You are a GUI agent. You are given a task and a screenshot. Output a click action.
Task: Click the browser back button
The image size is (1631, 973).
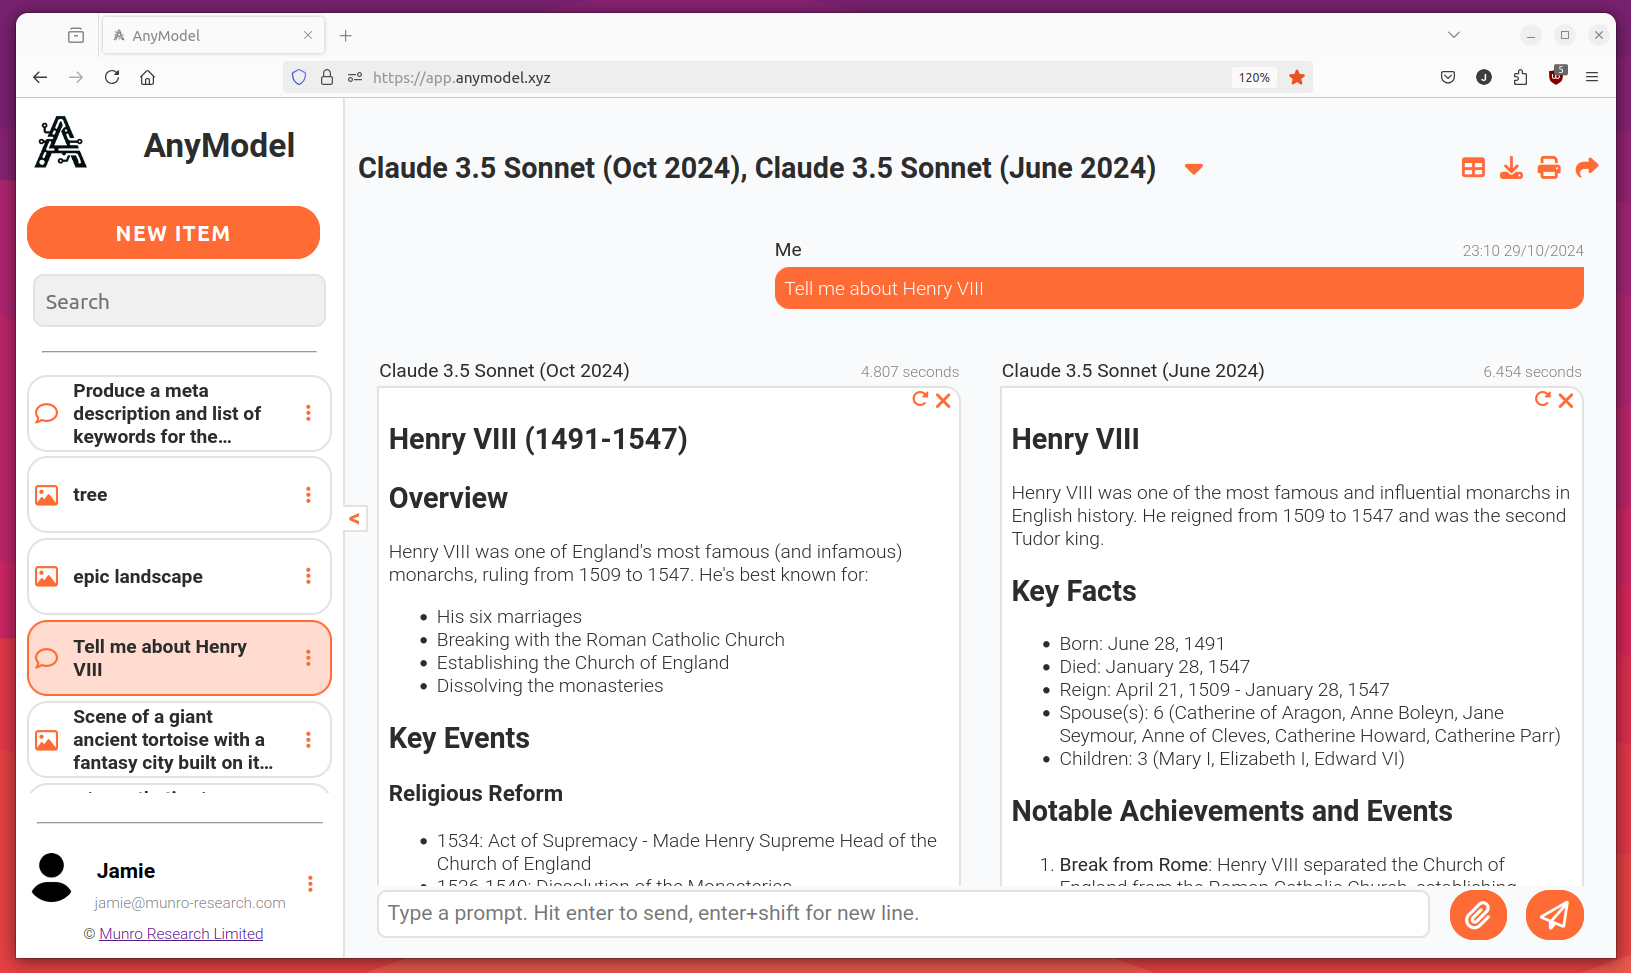[x=40, y=77]
